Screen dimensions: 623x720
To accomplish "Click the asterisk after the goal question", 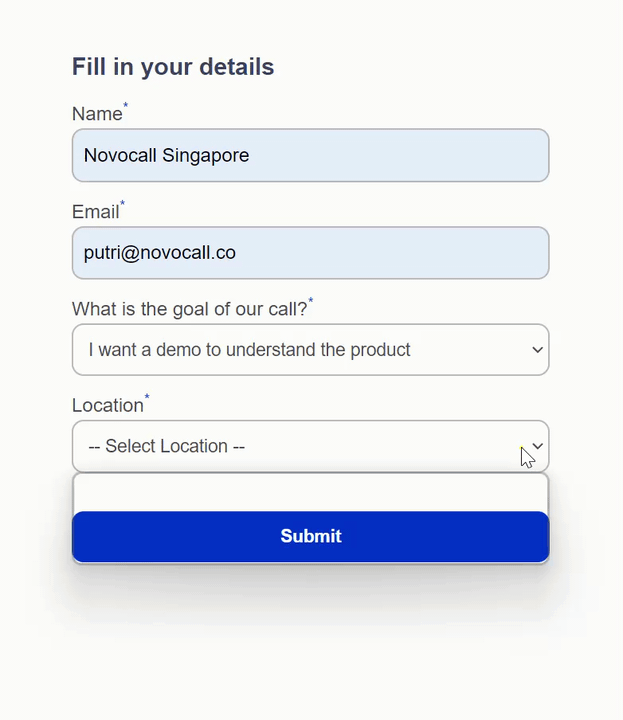I will pos(311,300).
